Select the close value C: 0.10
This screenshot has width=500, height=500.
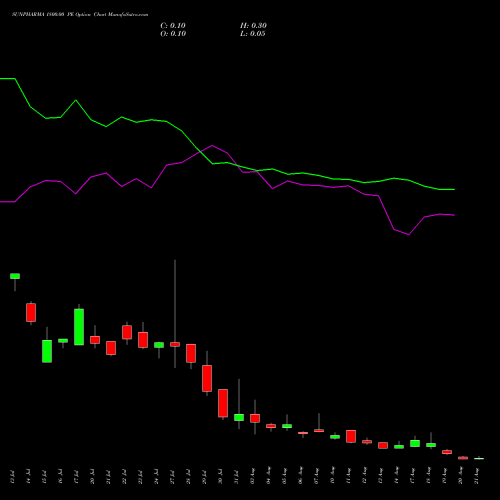(173, 26)
